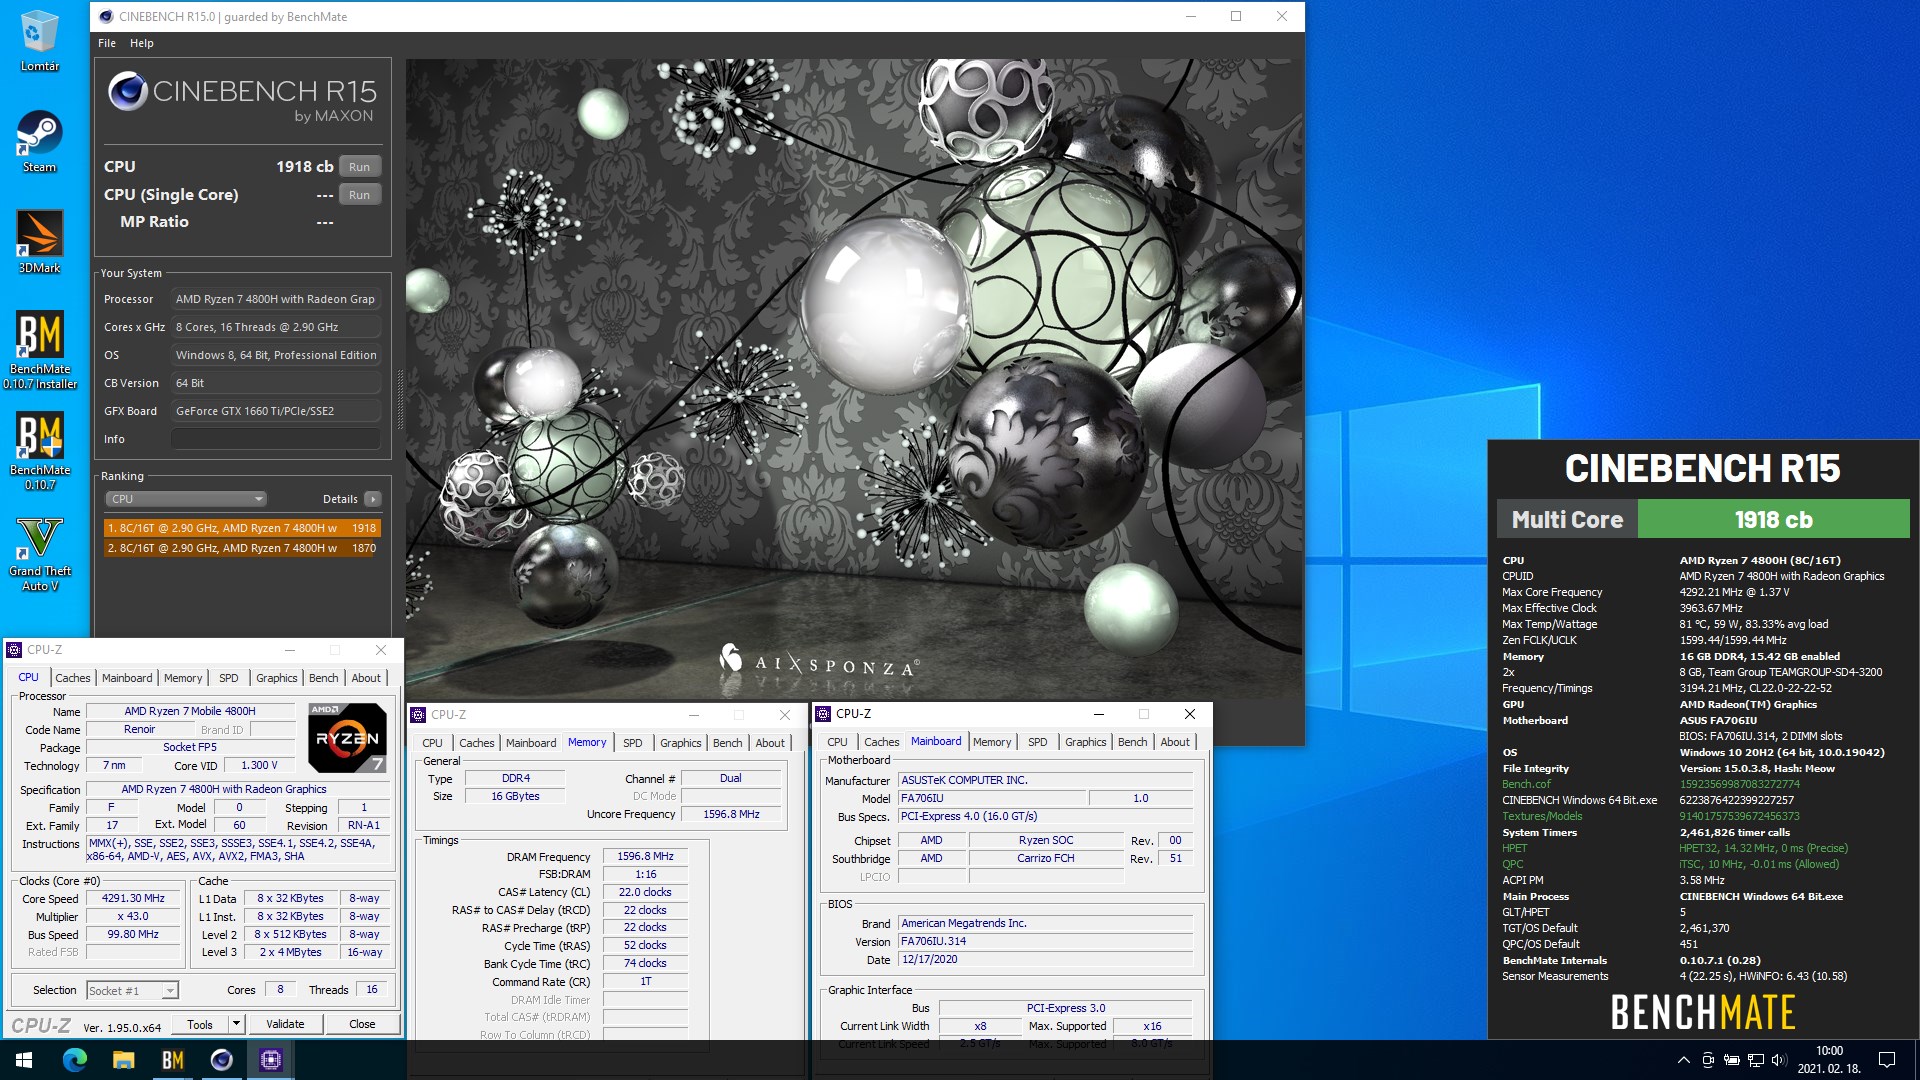Open Caches tab in right CPU-Z Mainboard window
The height and width of the screenshot is (1080, 1920).
click(881, 742)
